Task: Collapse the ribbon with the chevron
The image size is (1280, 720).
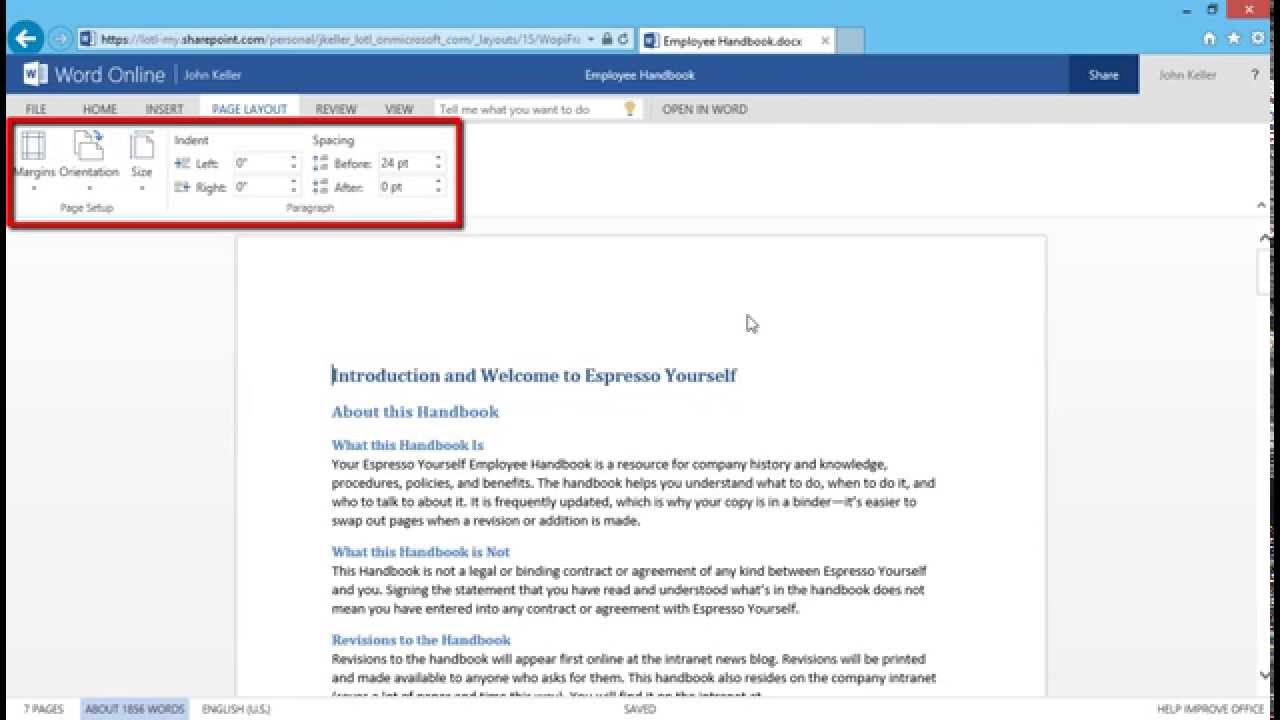Action: click(1262, 205)
